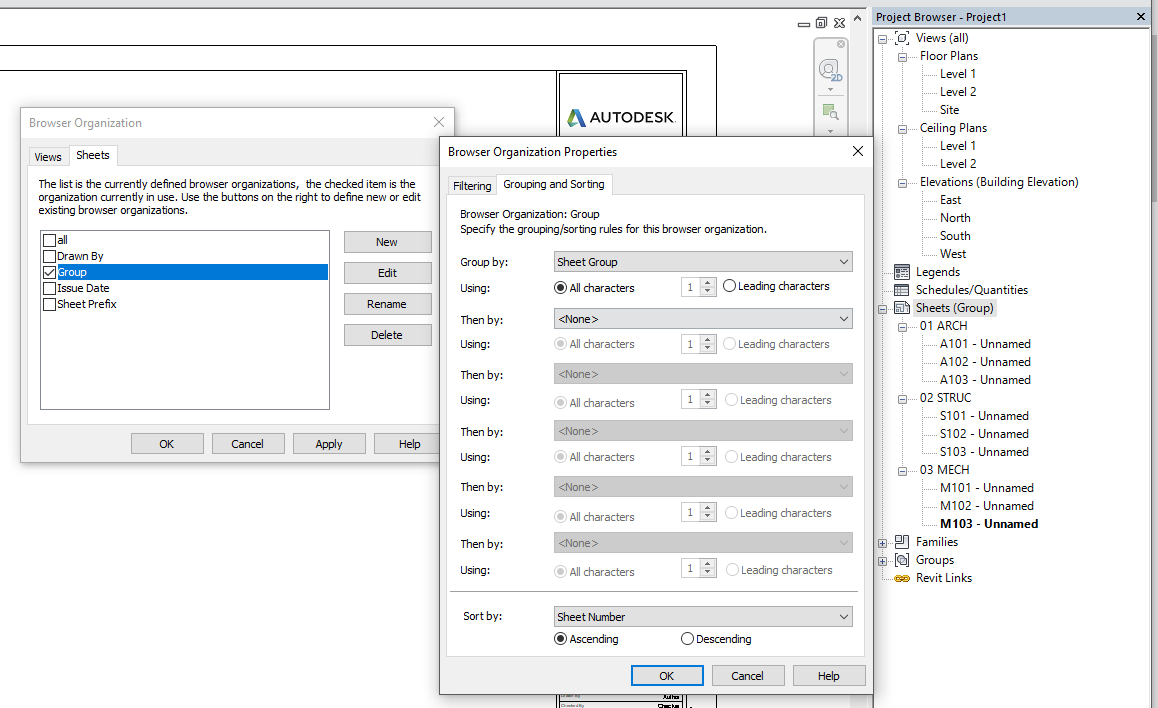Collapse the 03 MECH sheet group
The height and width of the screenshot is (708, 1158).
pyautogui.click(x=902, y=471)
